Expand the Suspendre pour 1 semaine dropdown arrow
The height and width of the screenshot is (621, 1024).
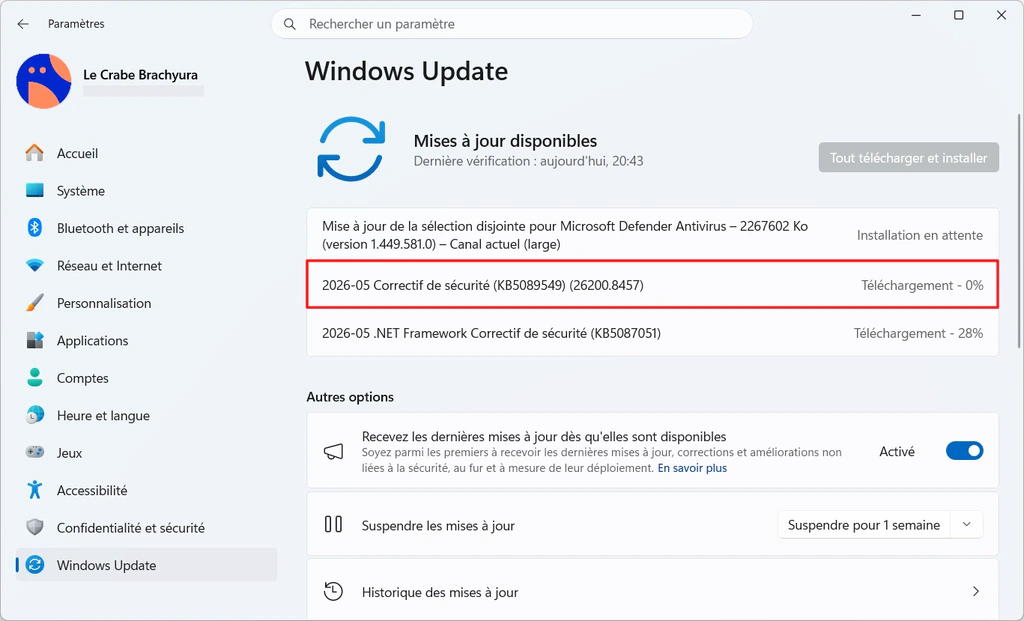[967, 524]
